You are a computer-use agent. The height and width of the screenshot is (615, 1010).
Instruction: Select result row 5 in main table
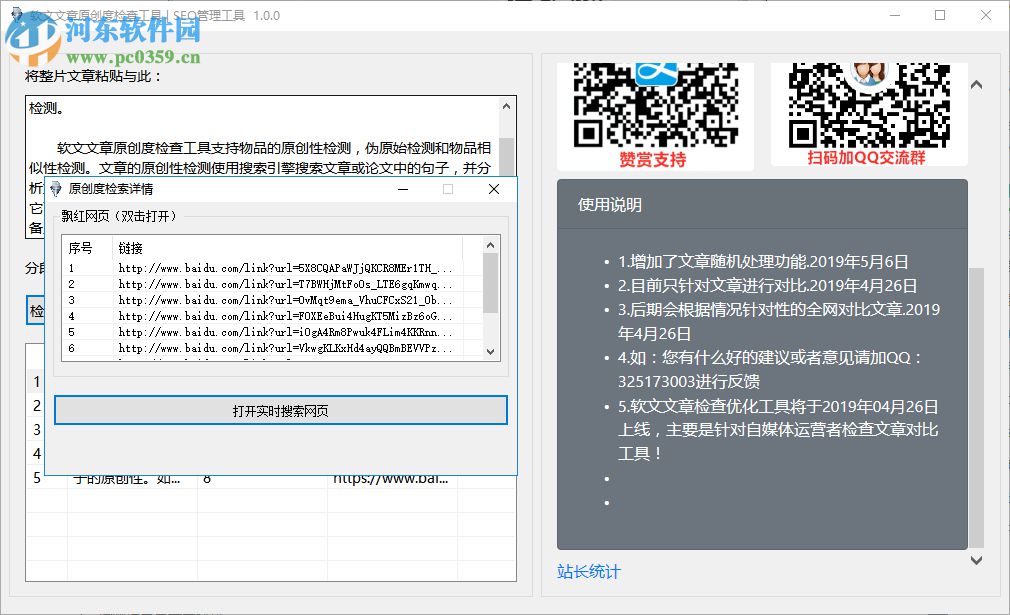(x=271, y=478)
